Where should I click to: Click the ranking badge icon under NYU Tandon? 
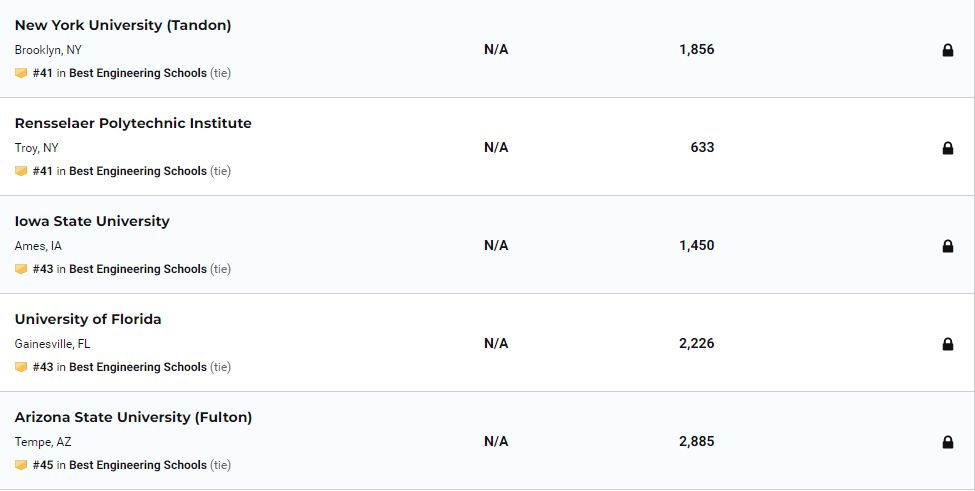[21, 73]
